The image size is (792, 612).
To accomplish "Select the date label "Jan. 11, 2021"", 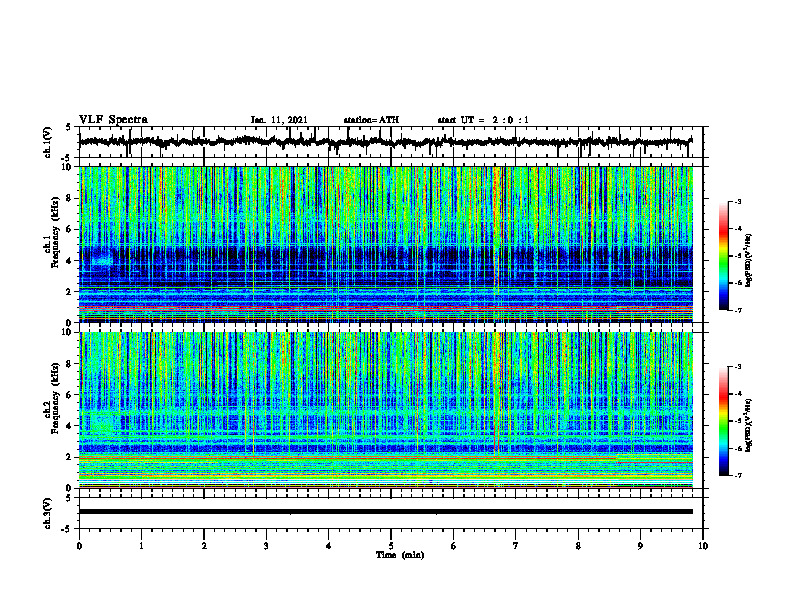I will 279,120.
